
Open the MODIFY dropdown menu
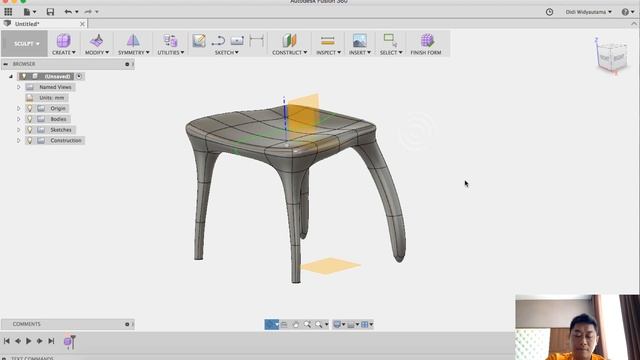pyautogui.click(x=97, y=53)
